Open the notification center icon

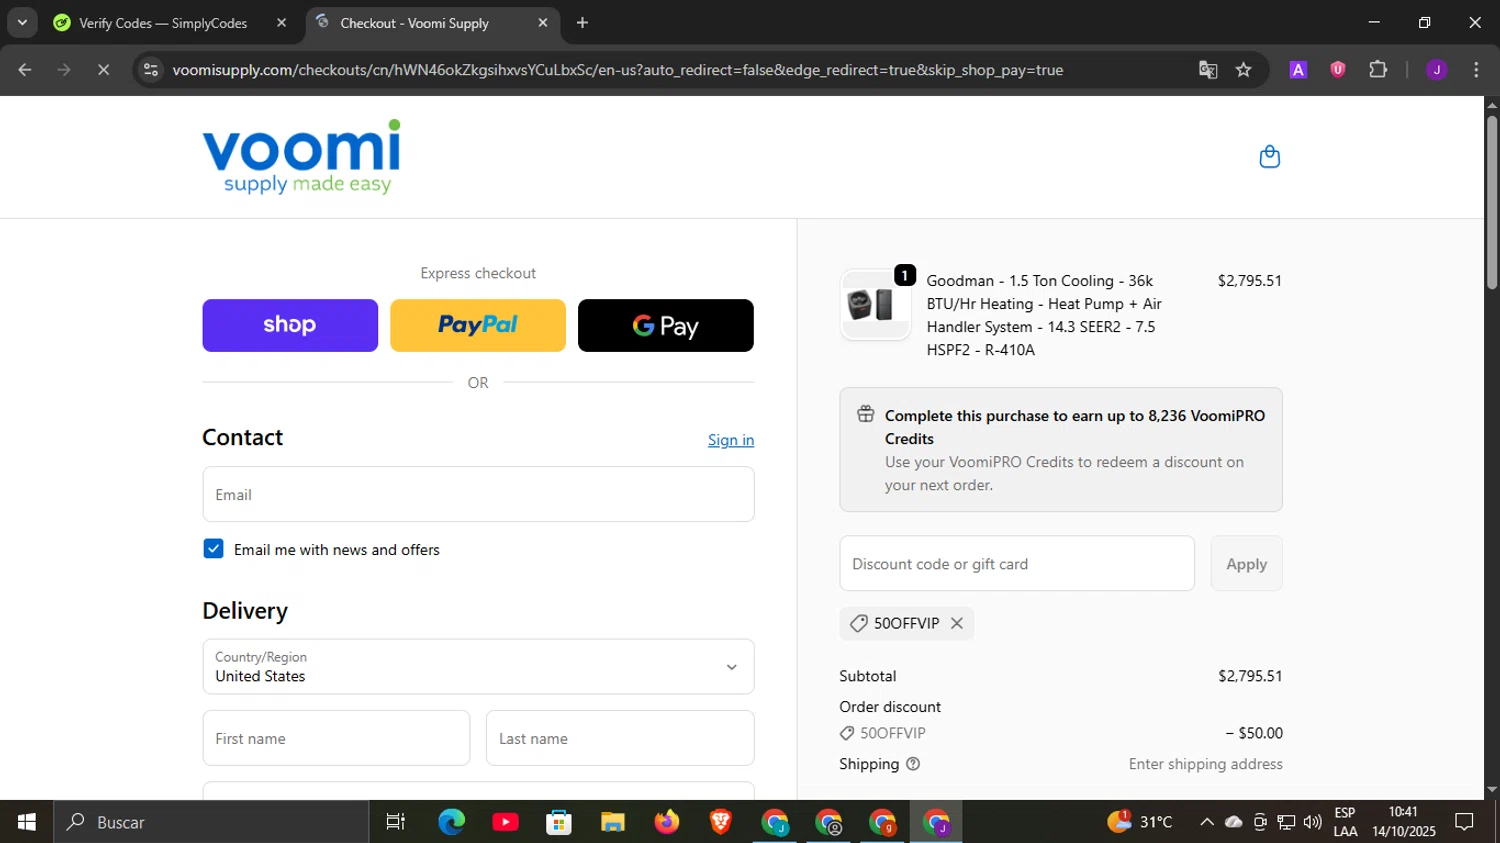[x=1464, y=822]
